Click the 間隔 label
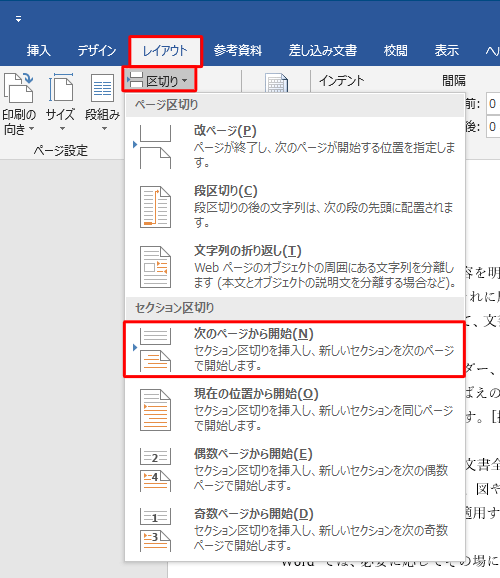 454,80
